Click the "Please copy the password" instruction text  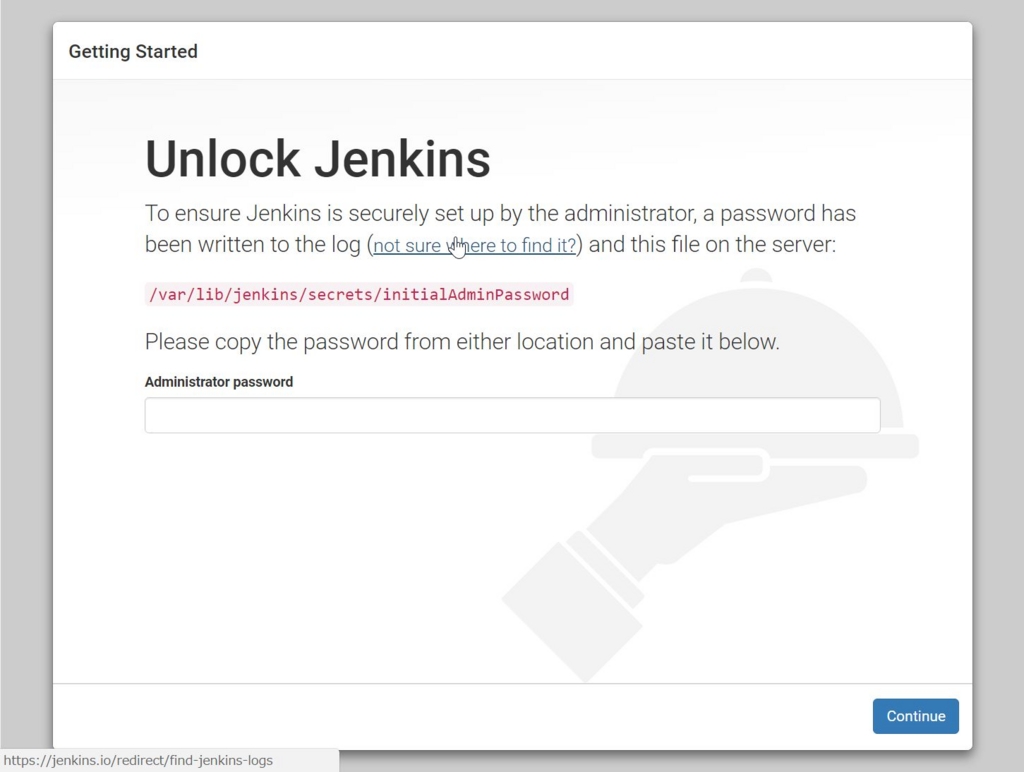pyautogui.click(x=462, y=342)
